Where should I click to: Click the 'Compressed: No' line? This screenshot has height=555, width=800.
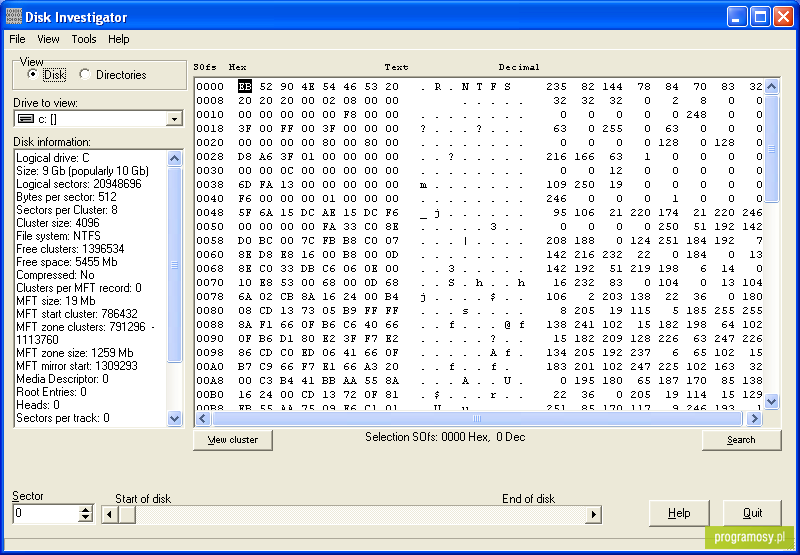(x=55, y=275)
